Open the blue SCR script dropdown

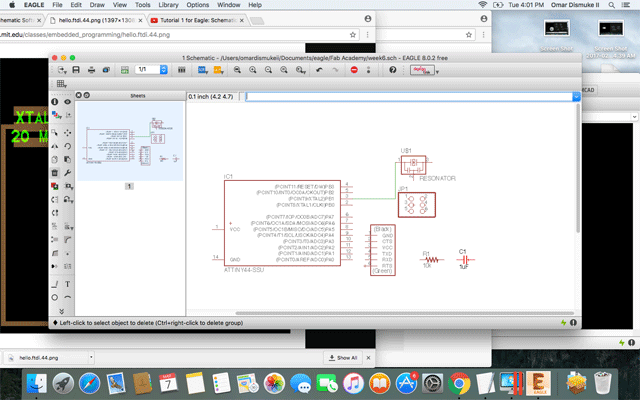click(202, 70)
